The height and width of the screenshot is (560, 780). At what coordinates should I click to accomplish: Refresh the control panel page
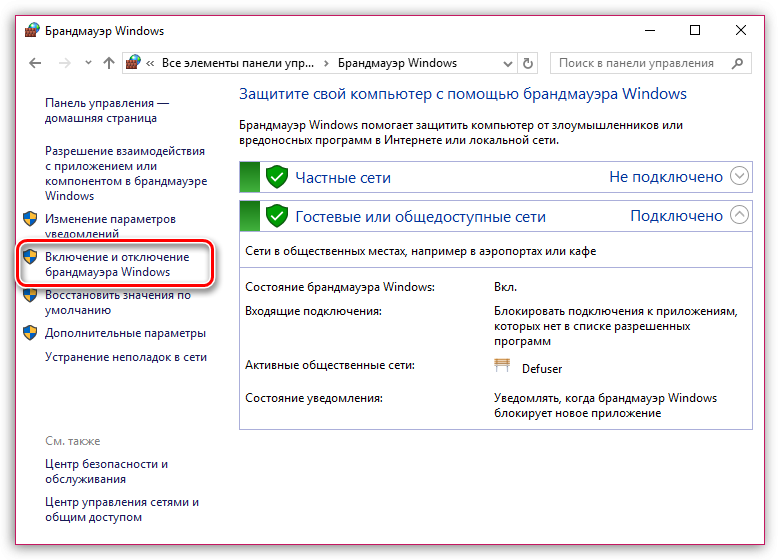click(x=528, y=63)
